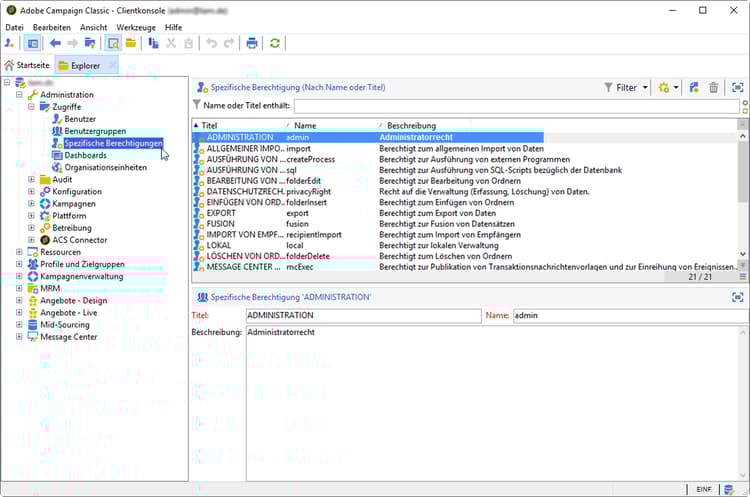Toggle the explorer view toolbar icon
The width and height of the screenshot is (750, 497).
113,44
